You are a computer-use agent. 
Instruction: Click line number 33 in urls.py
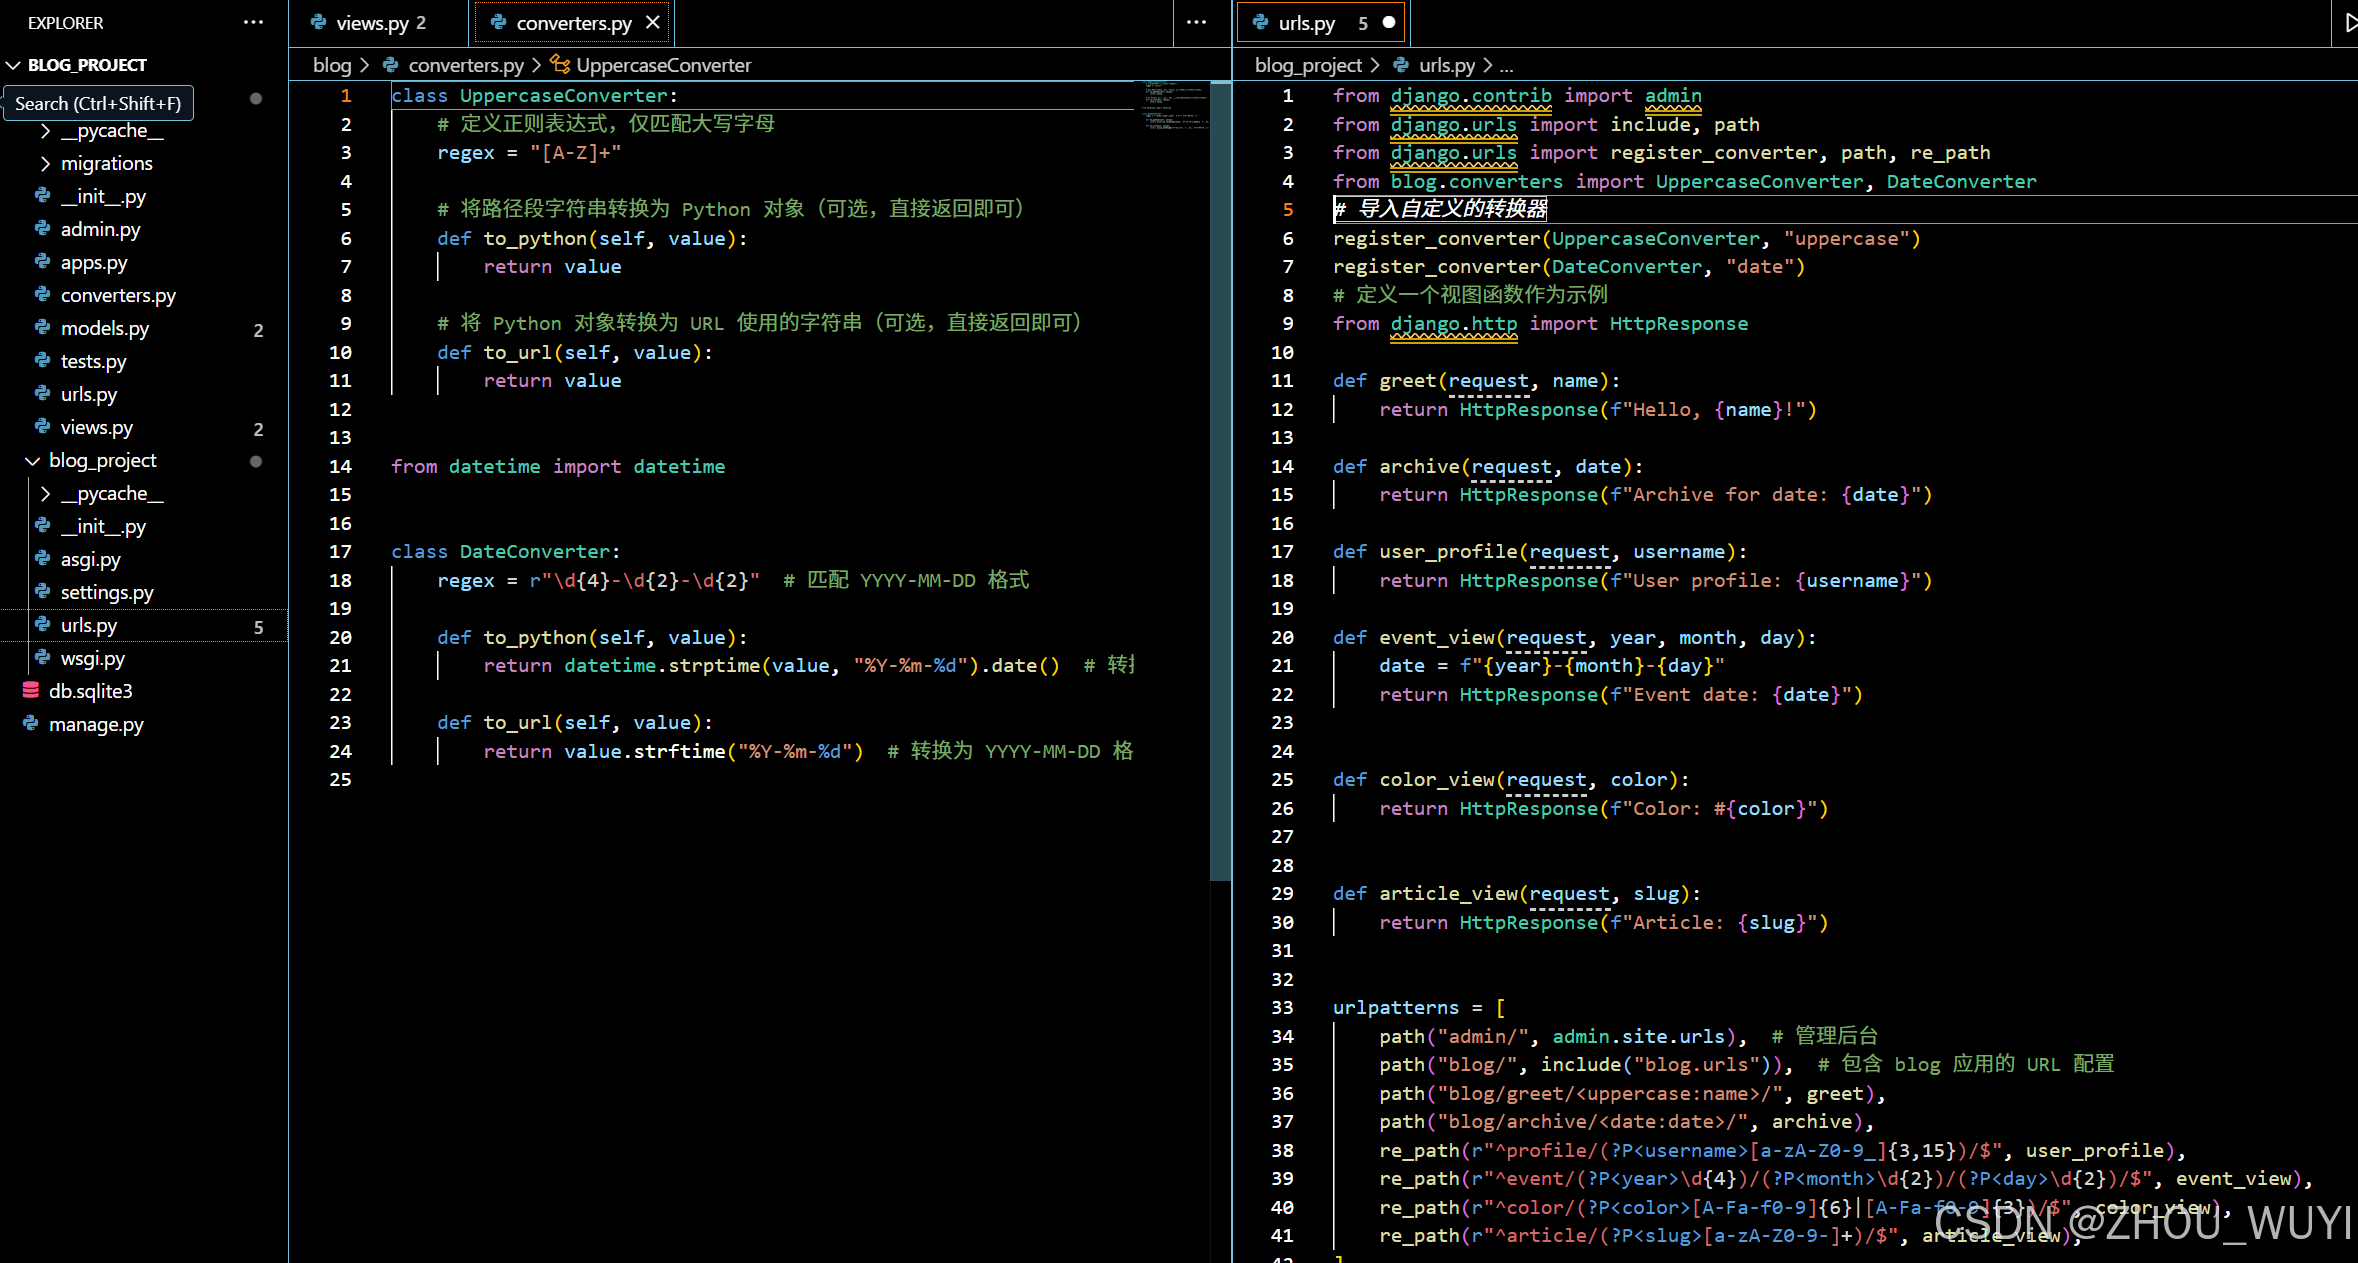(x=1282, y=1008)
